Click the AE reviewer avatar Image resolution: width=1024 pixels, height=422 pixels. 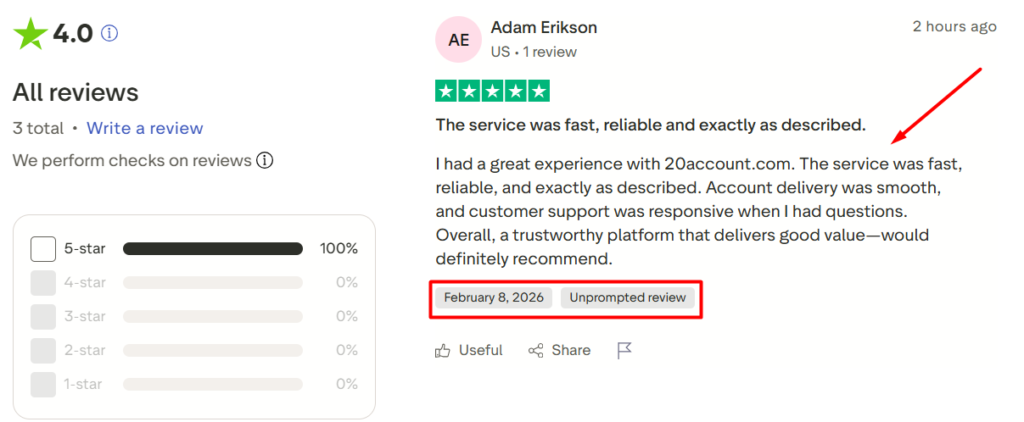[x=459, y=39]
